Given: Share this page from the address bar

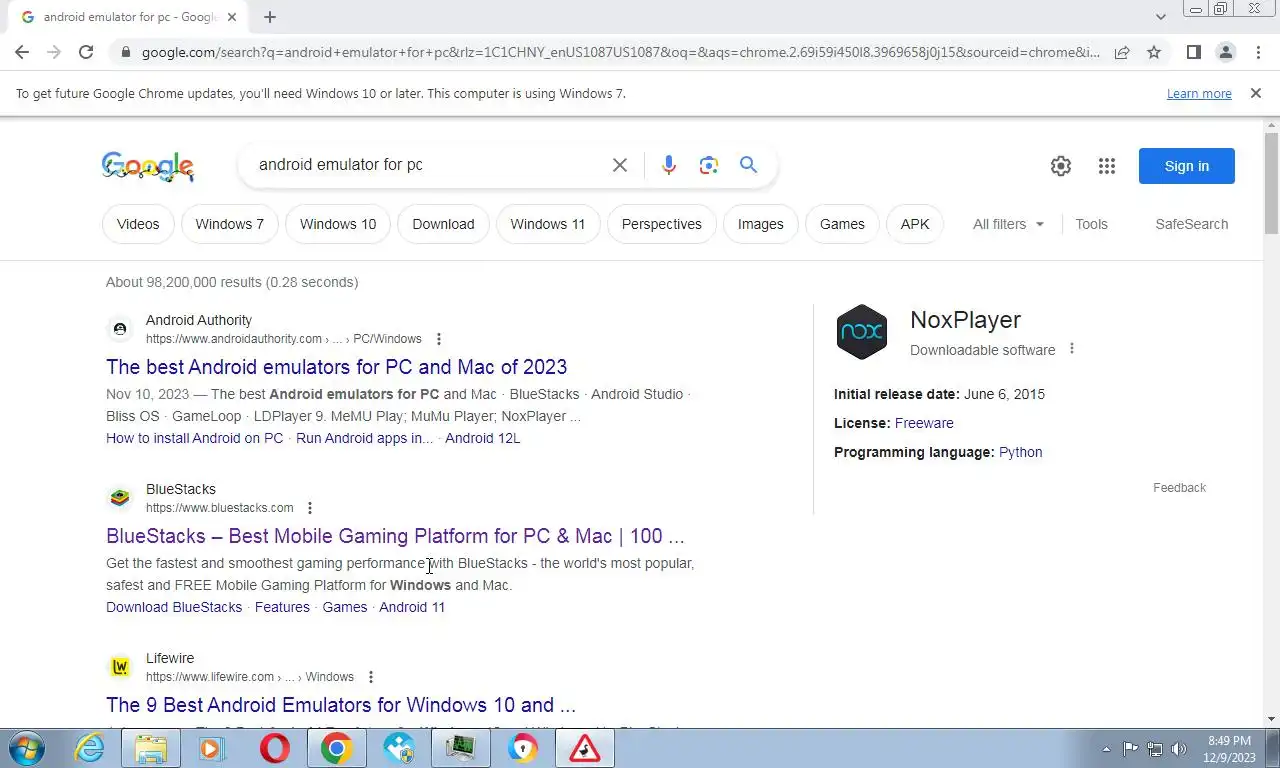Looking at the screenshot, I should pyautogui.click(x=1122, y=52).
